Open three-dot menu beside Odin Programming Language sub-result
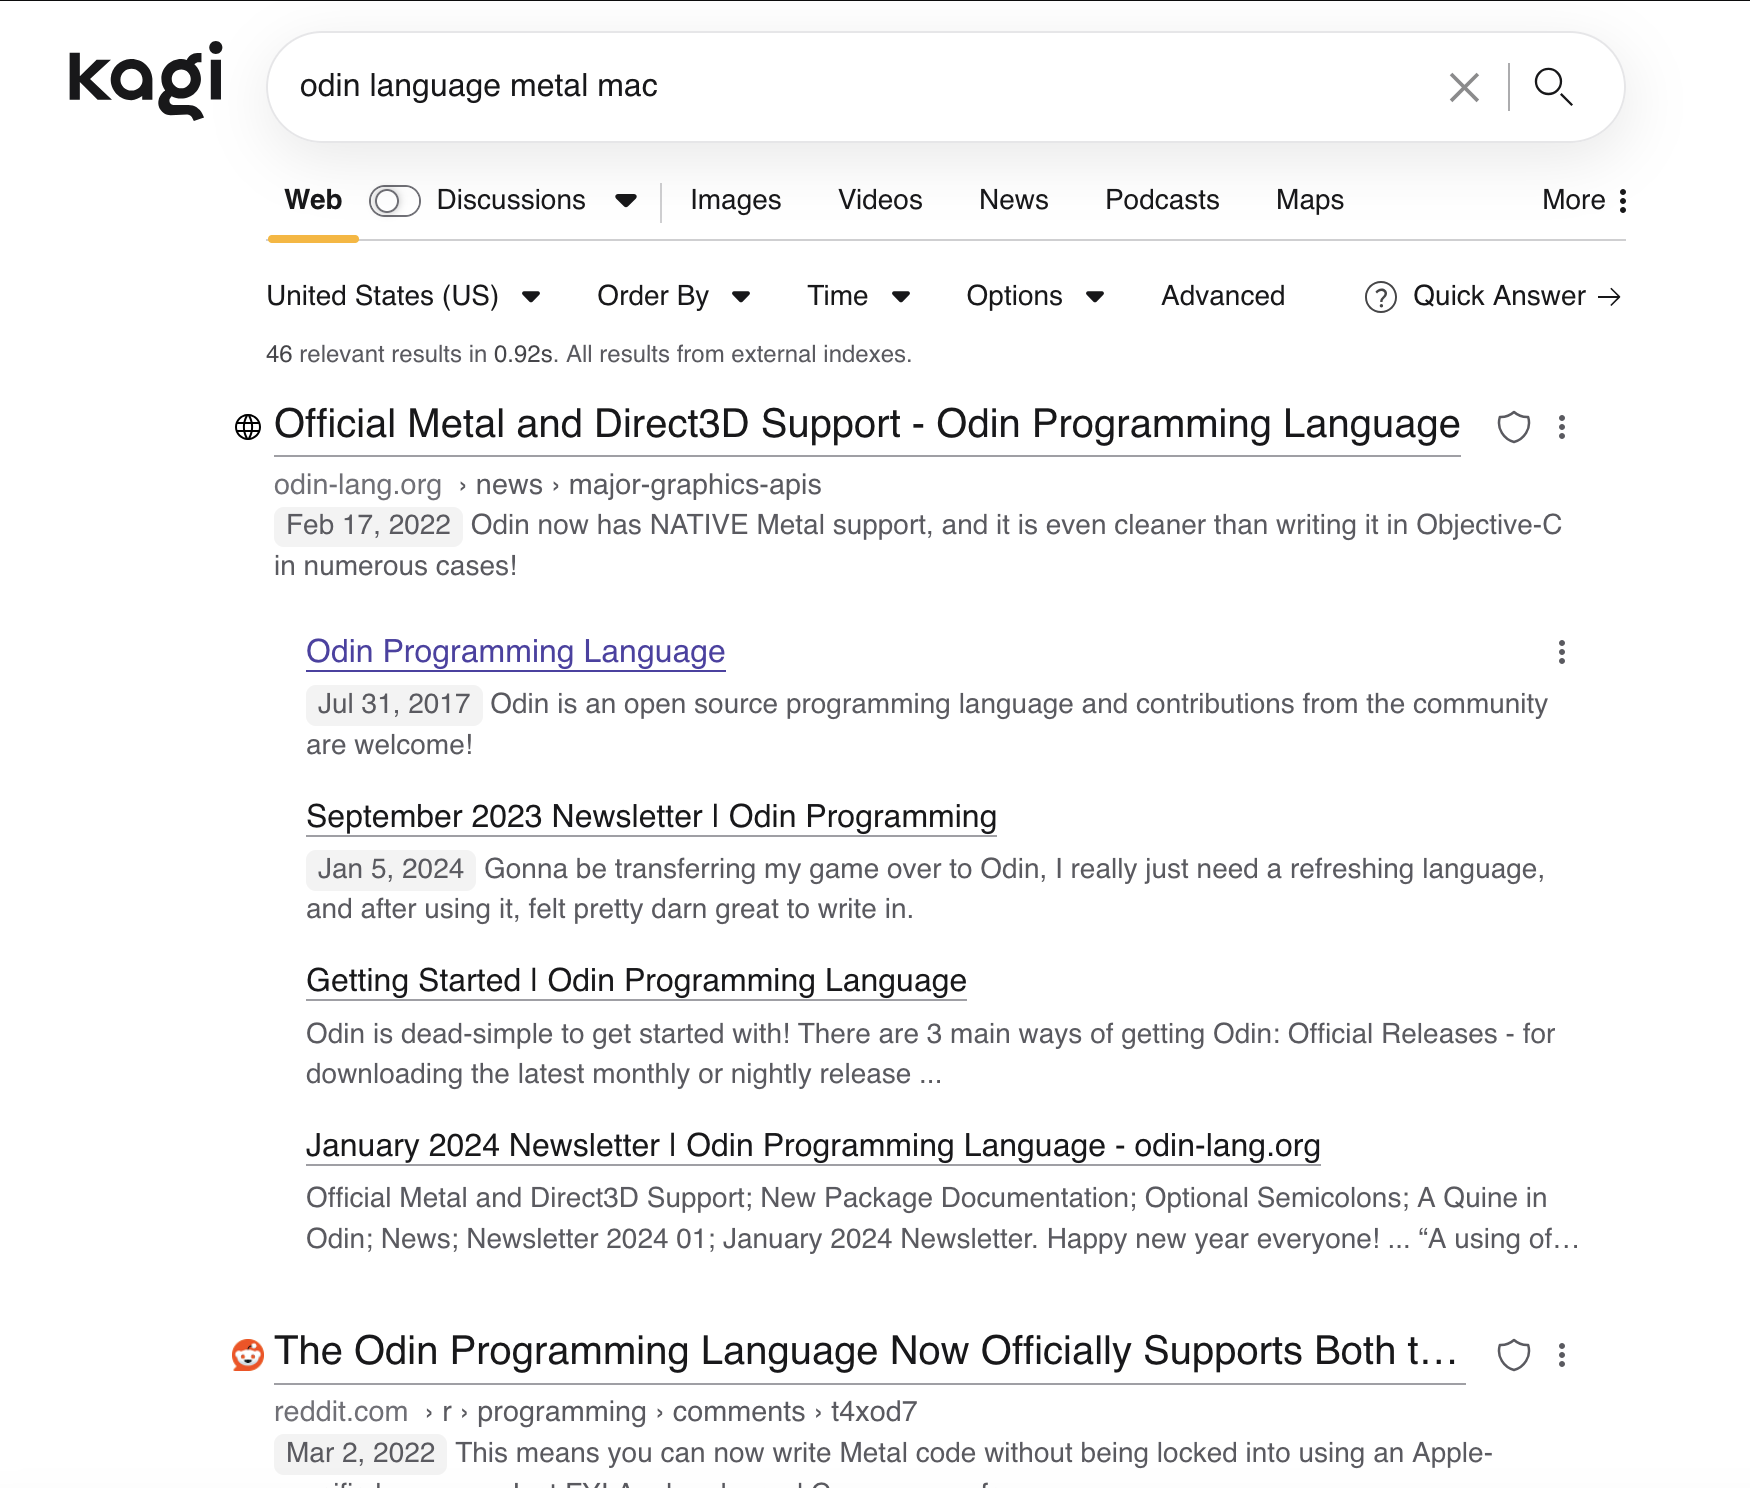 point(1561,653)
